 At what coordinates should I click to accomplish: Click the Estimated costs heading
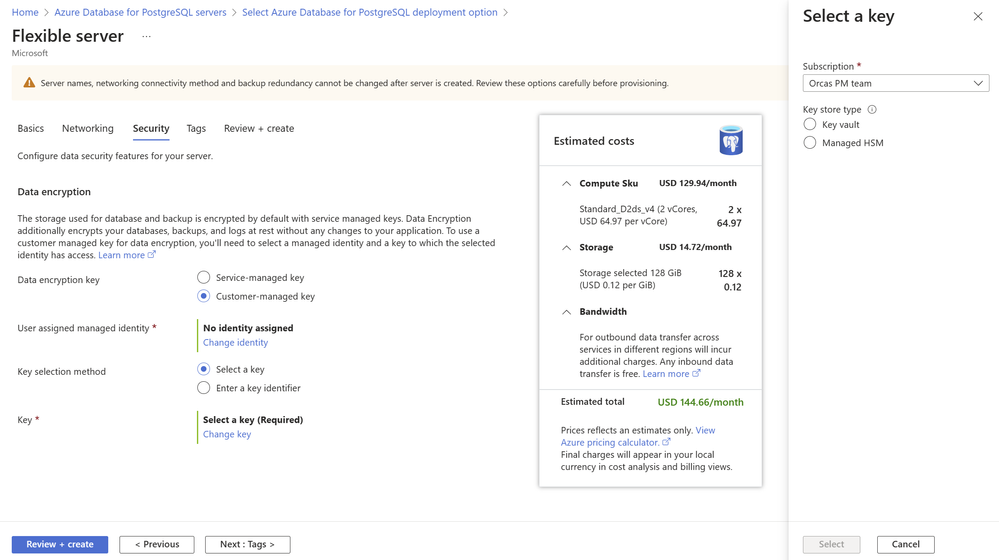(x=594, y=141)
